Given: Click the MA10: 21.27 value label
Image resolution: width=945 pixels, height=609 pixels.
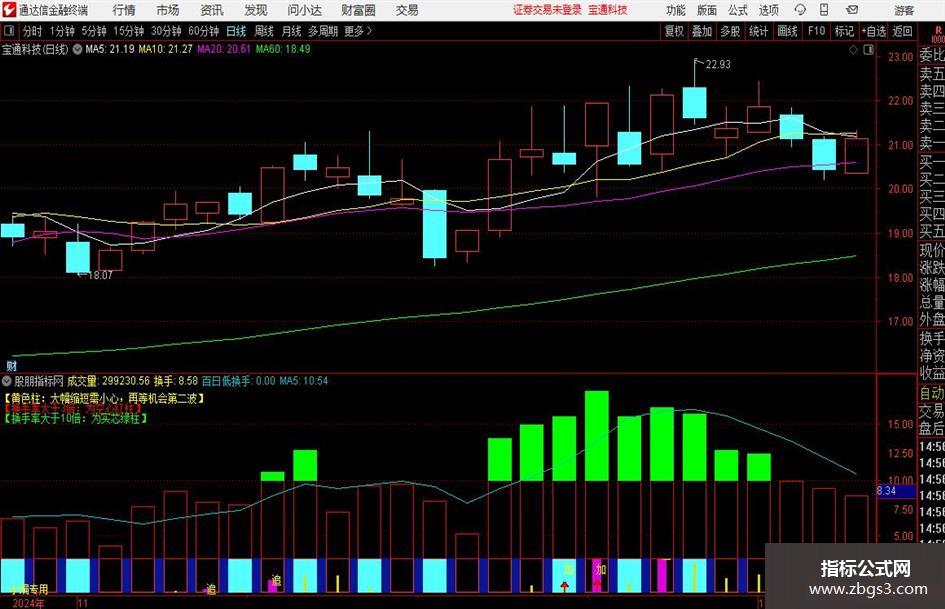Looking at the screenshot, I should click(165, 49).
